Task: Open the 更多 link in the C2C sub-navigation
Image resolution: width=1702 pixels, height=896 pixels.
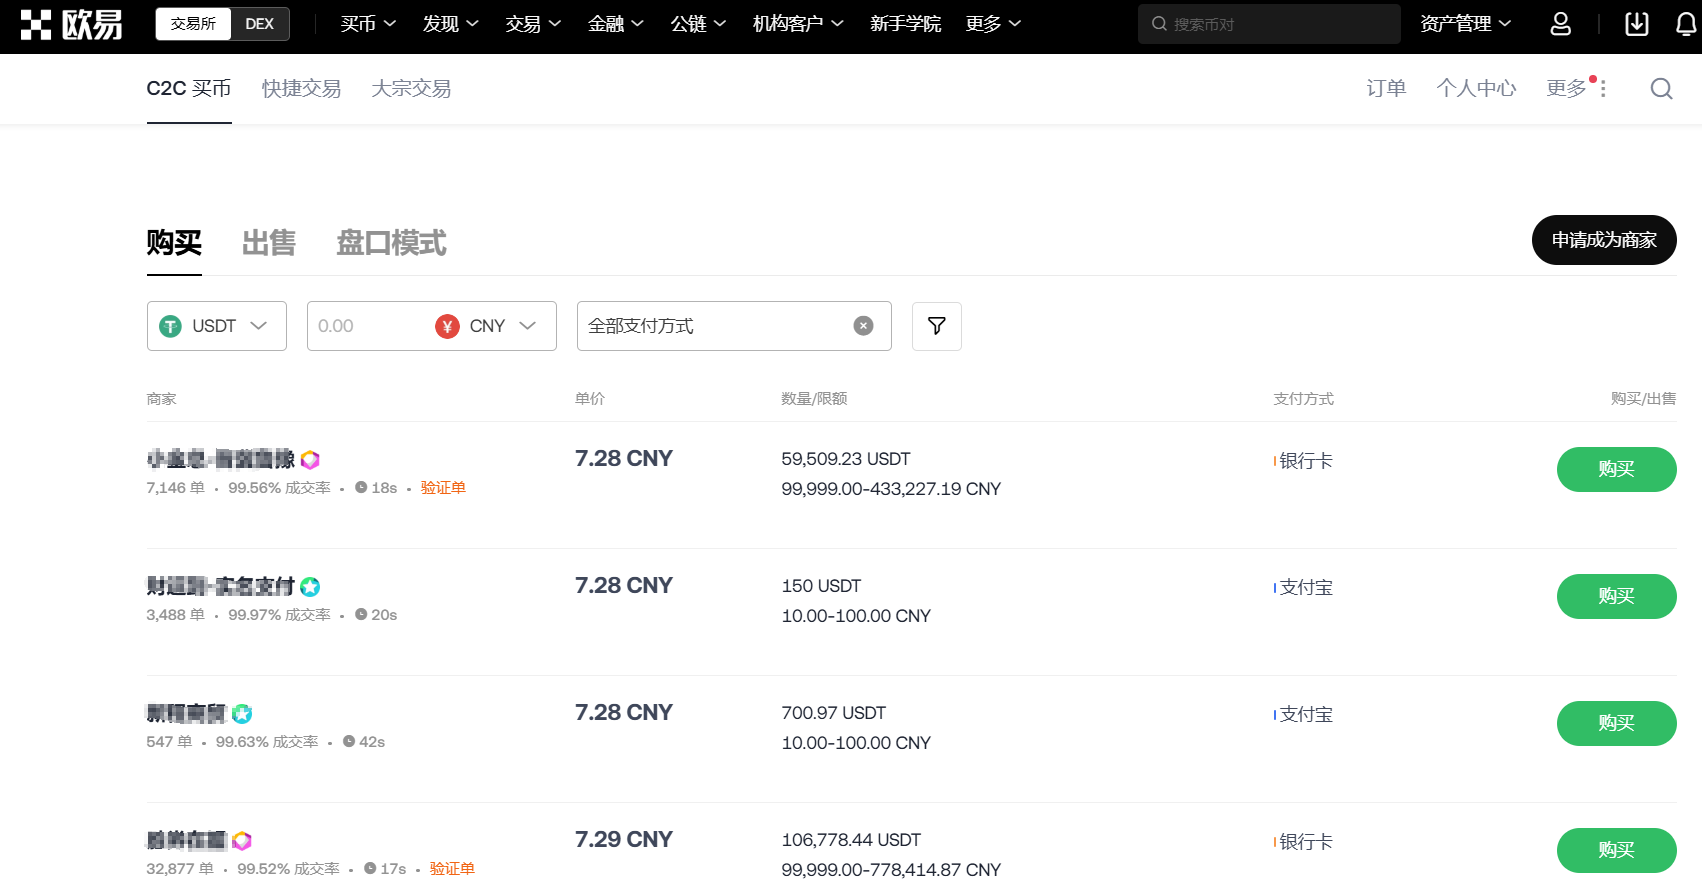Action: point(1566,89)
